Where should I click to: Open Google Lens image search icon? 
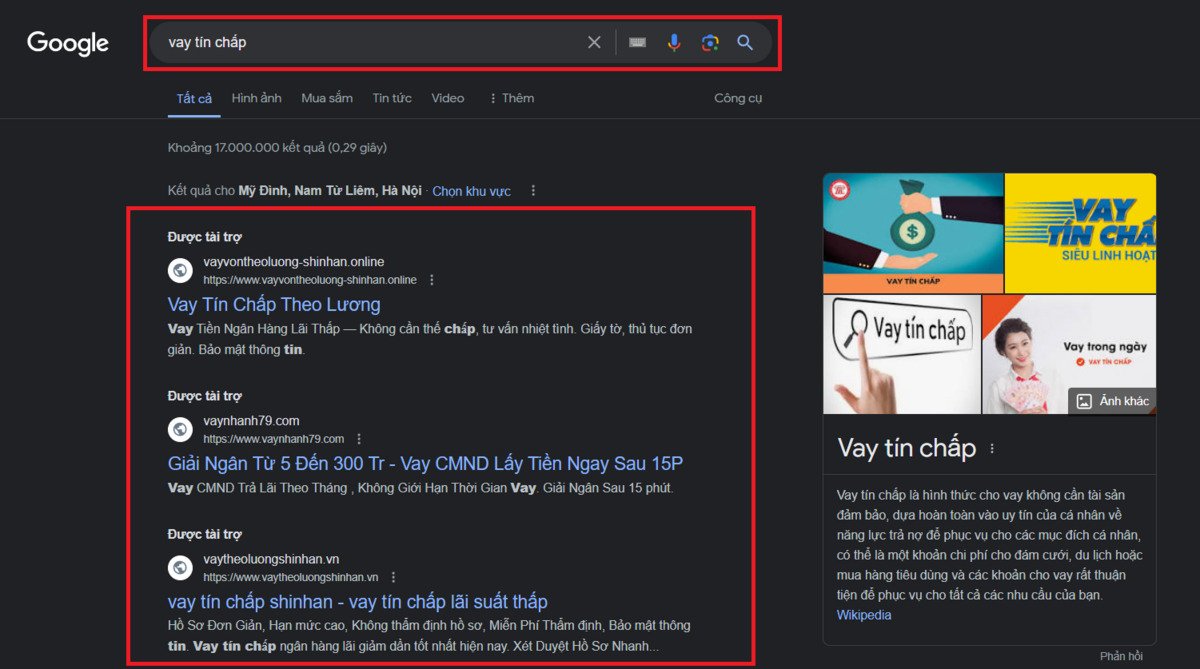[x=710, y=42]
